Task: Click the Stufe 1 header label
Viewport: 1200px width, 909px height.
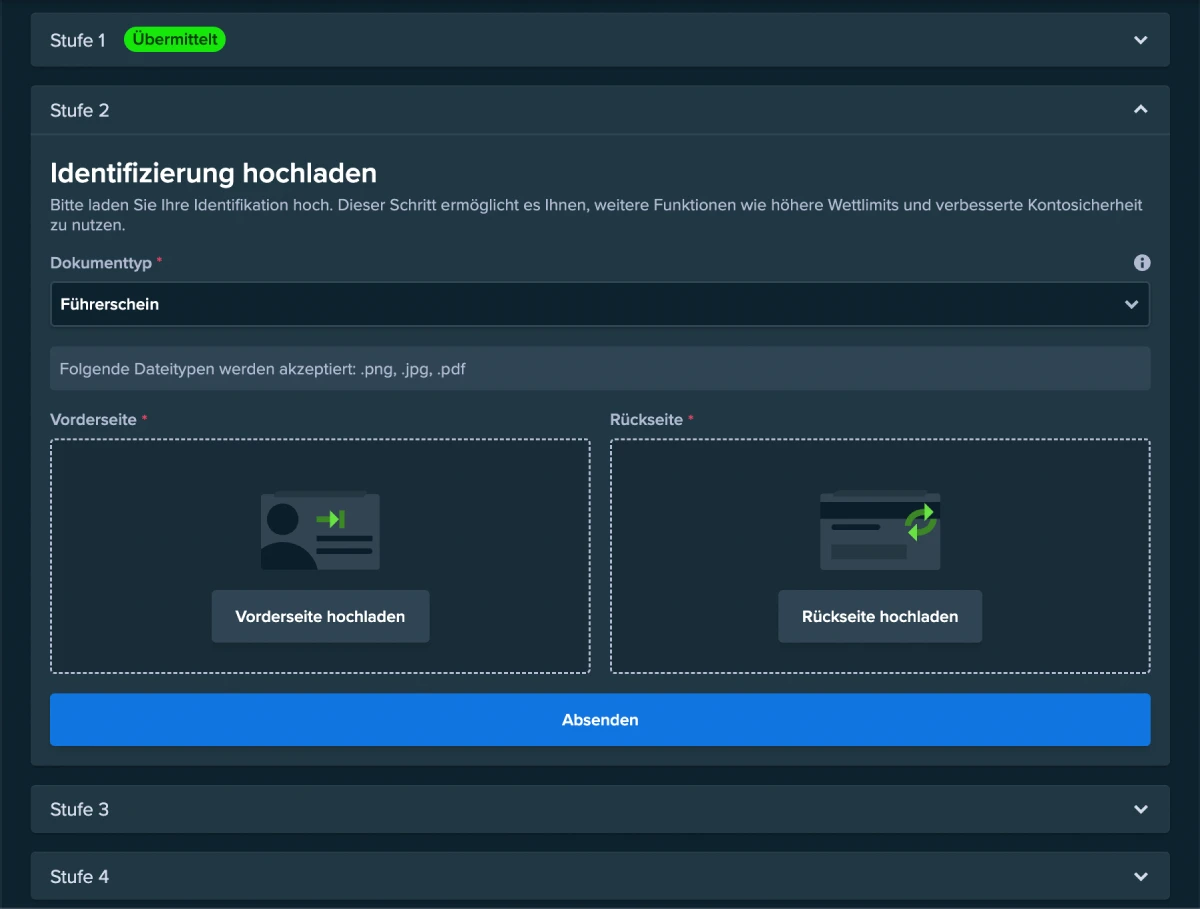Action: coord(78,40)
